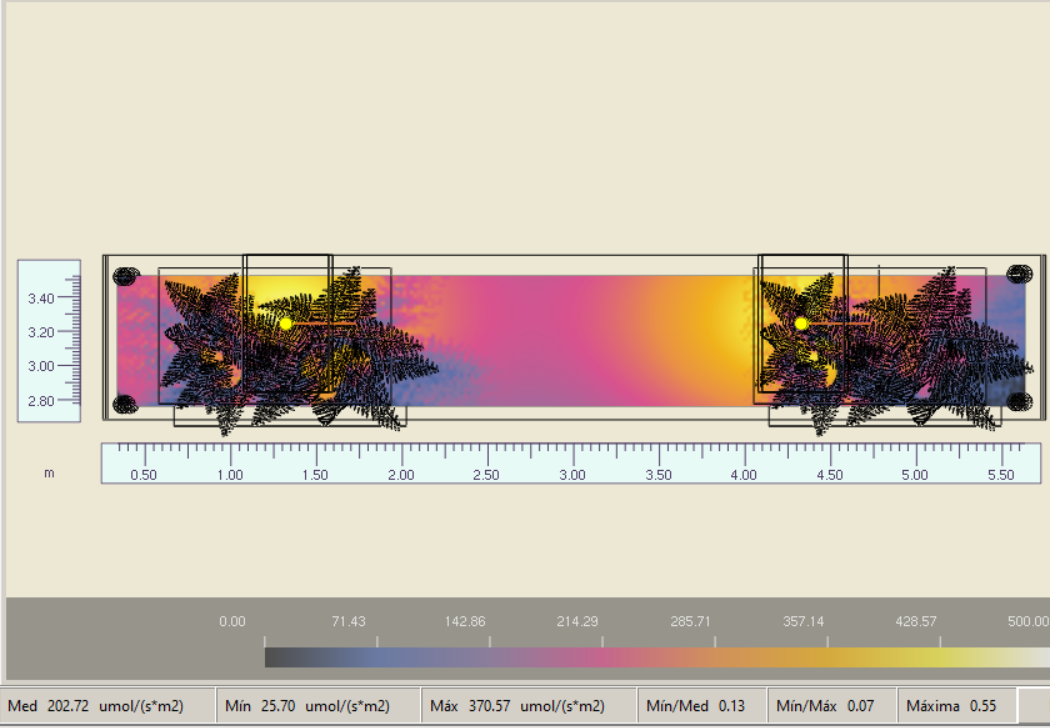Select the bottom-right corner spiral object

(1018, 401)
